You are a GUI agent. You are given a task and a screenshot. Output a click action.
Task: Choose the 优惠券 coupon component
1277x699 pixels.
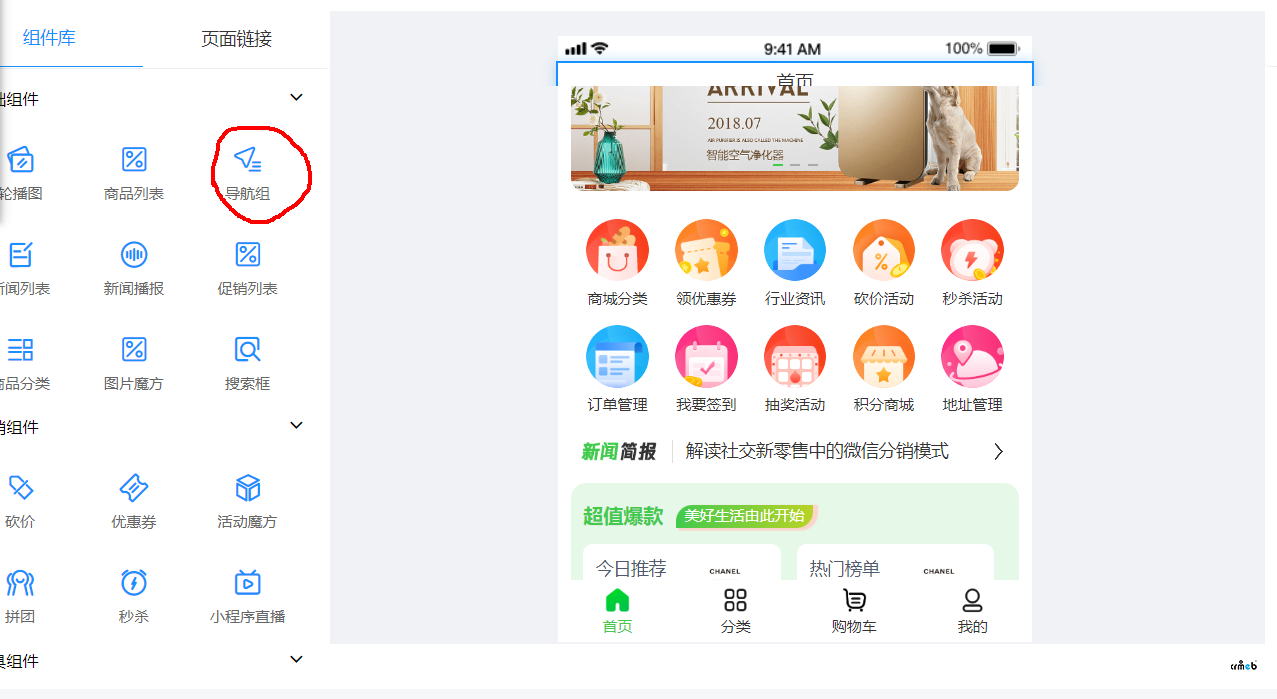pyautogui.click(x=134, y=488)
